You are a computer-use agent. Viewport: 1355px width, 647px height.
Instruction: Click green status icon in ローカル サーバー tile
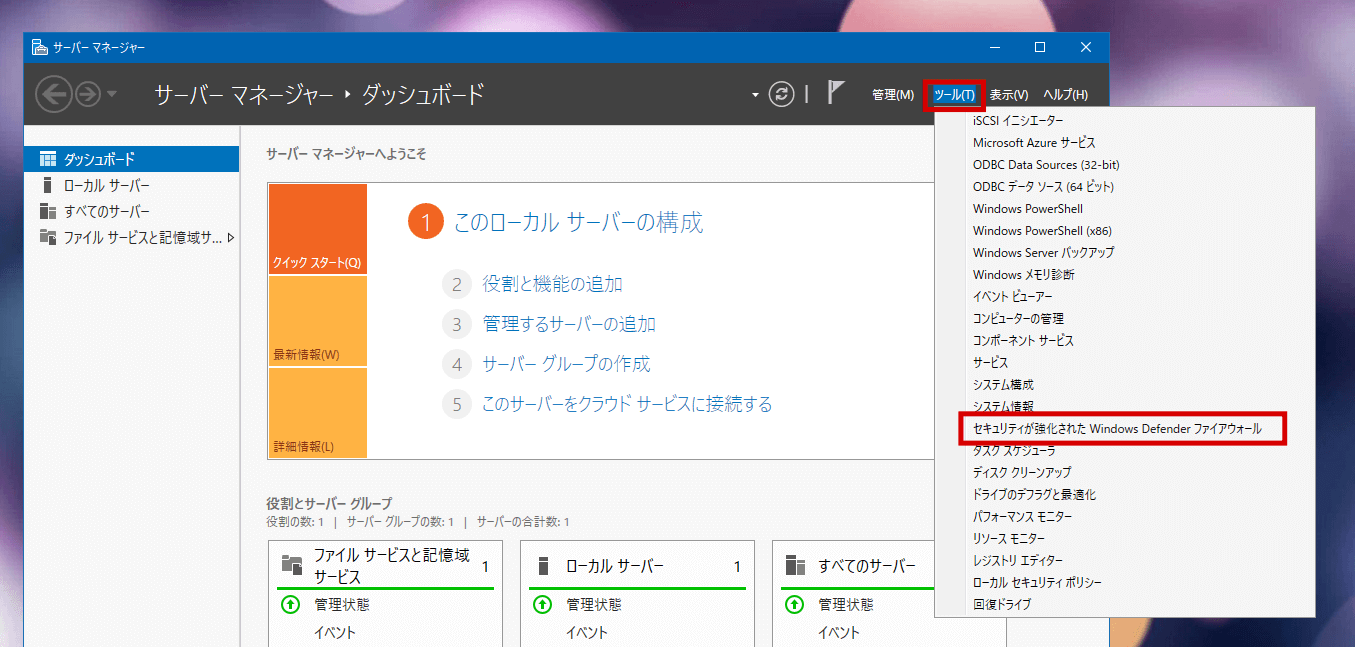tap(542, 604)
